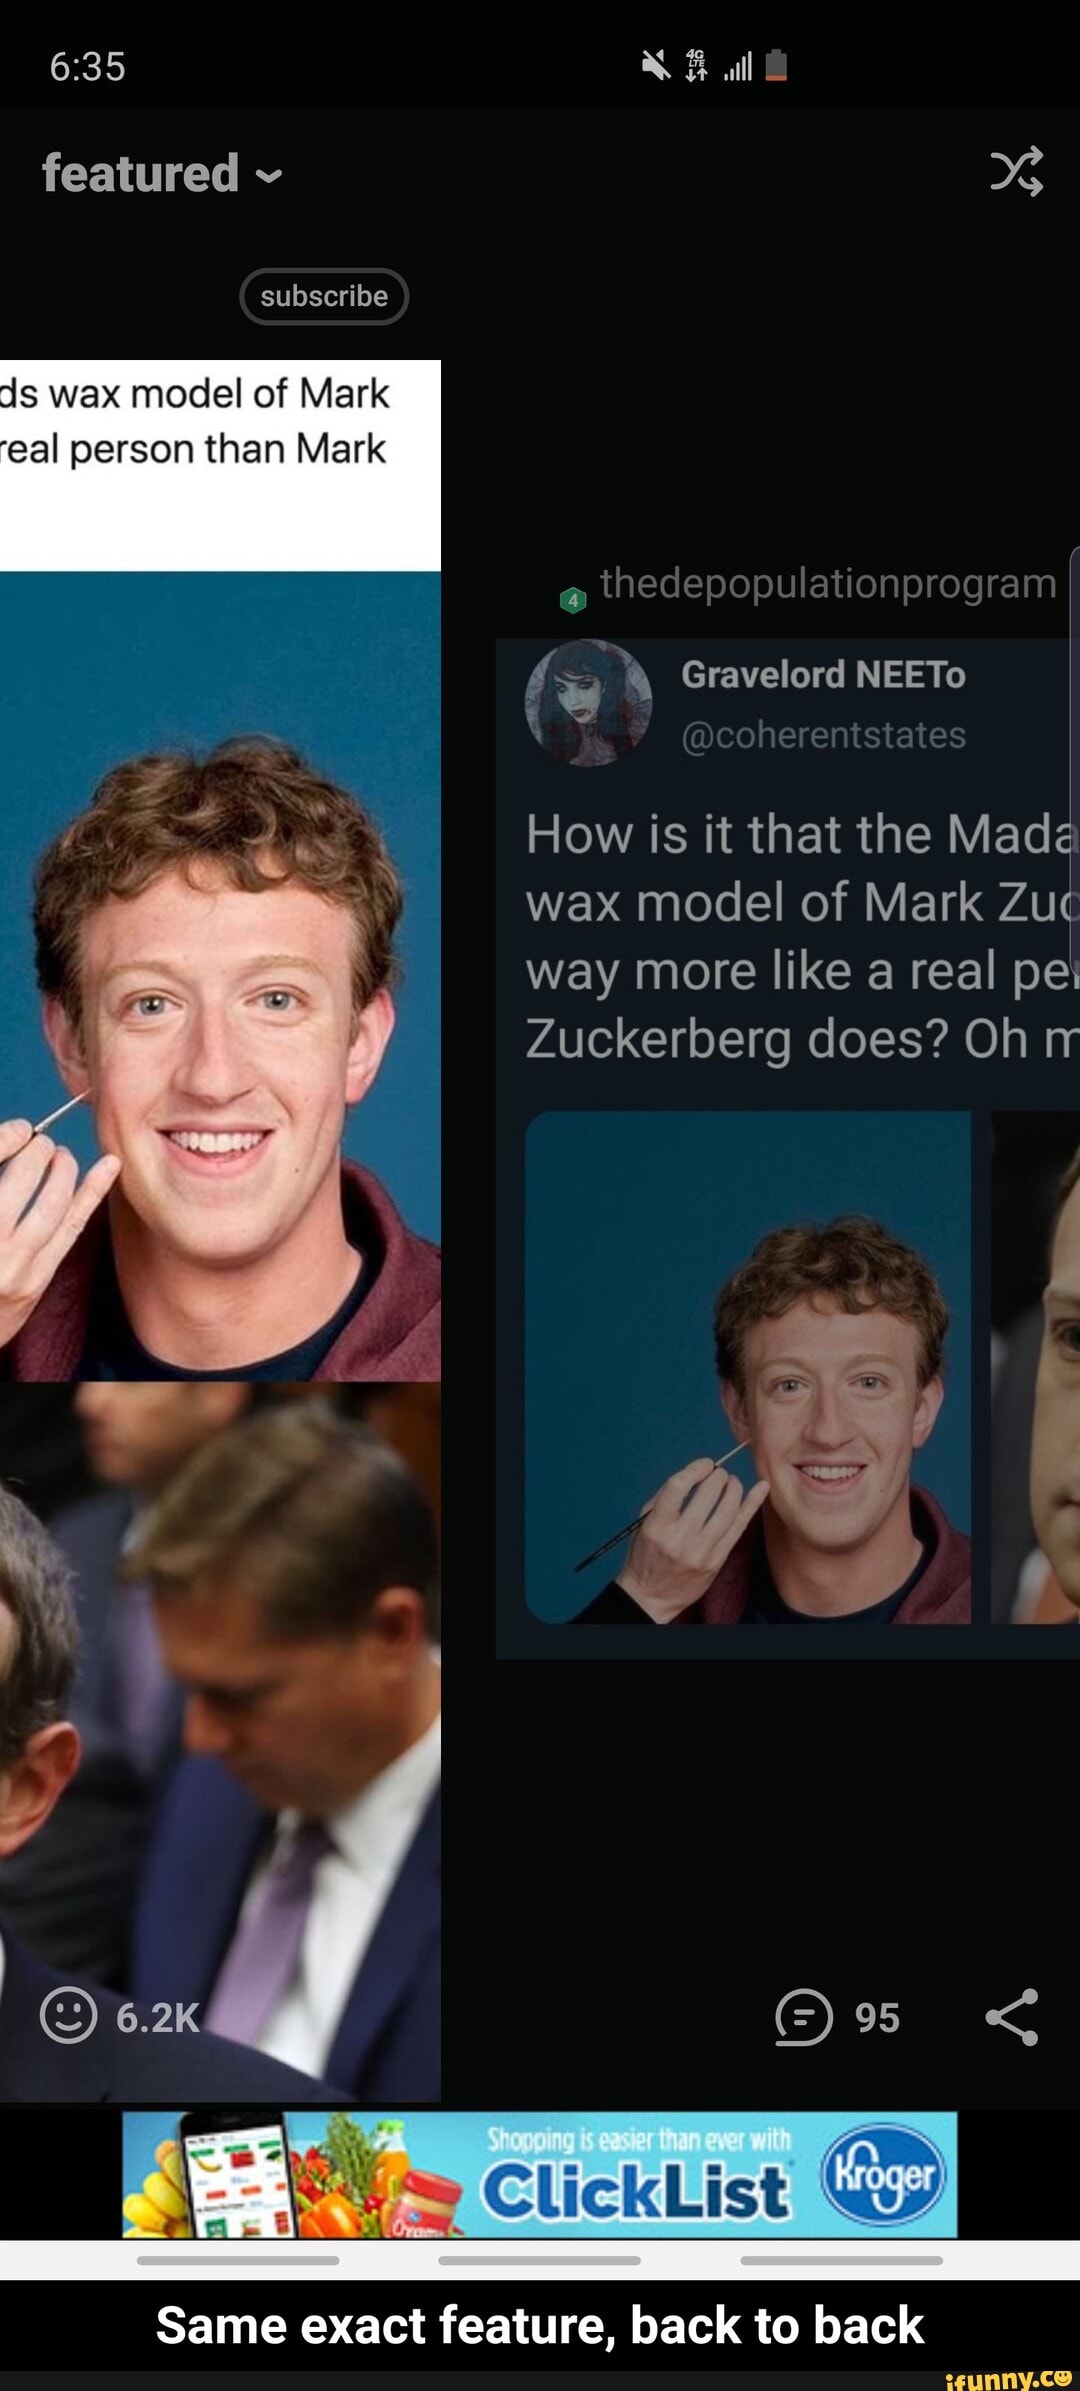This screenshot has width=1080, height=2391.
Task: Tap the green level 4 badge
Action: (x=573, y=600)
